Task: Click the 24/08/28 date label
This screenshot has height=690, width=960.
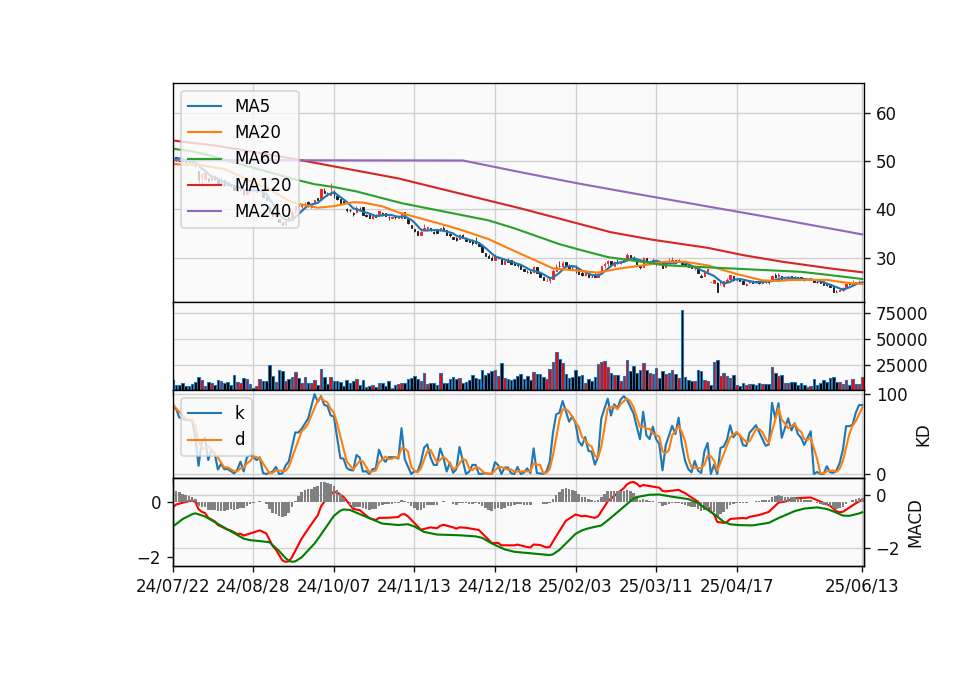Action: (x=253, y=586)
